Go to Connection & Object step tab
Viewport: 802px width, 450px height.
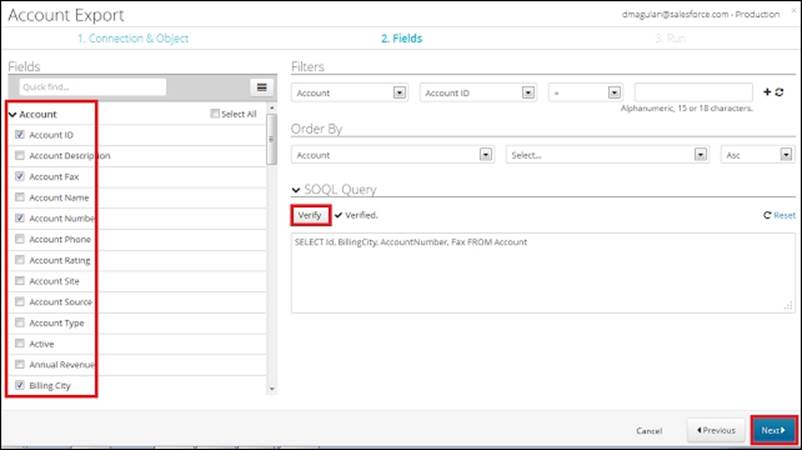tap(133, 39)
